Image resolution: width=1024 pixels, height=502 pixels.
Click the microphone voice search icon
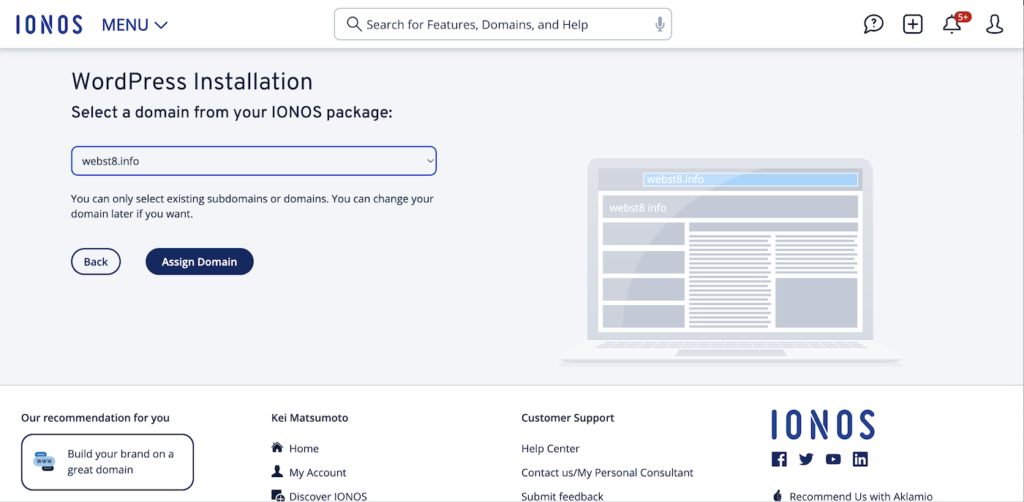(x=659, y=25)
